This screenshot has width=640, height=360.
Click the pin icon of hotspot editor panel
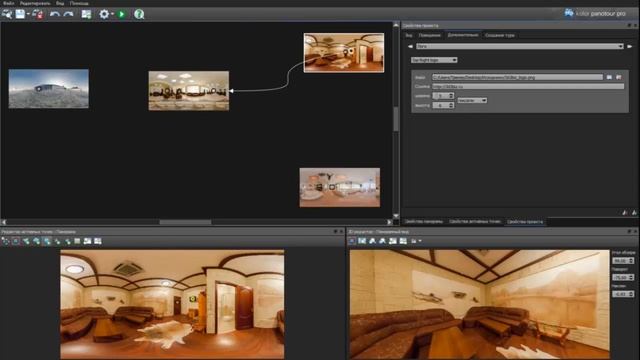(x=336, y=231)
